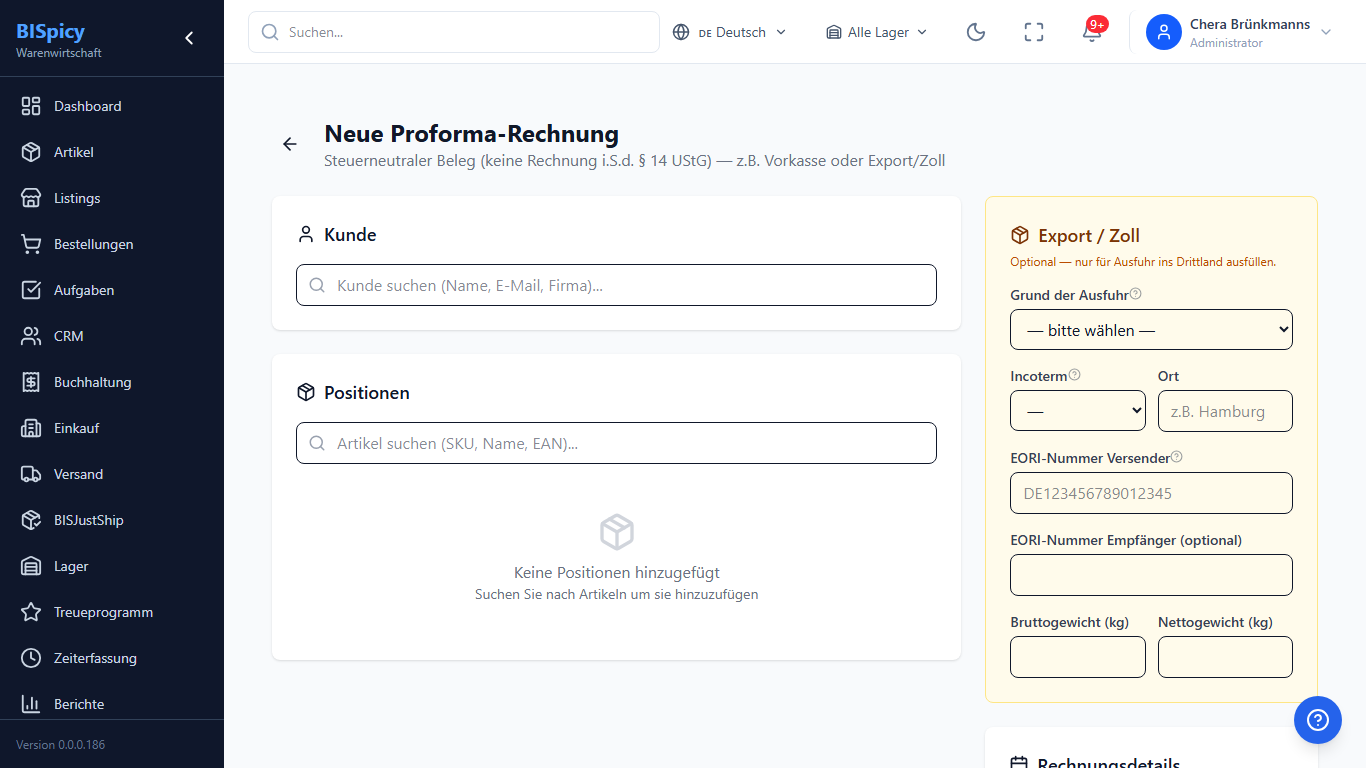Click the Berichte bar chart icon
This screenshot has width=1366, height=768.
point(31,704)
